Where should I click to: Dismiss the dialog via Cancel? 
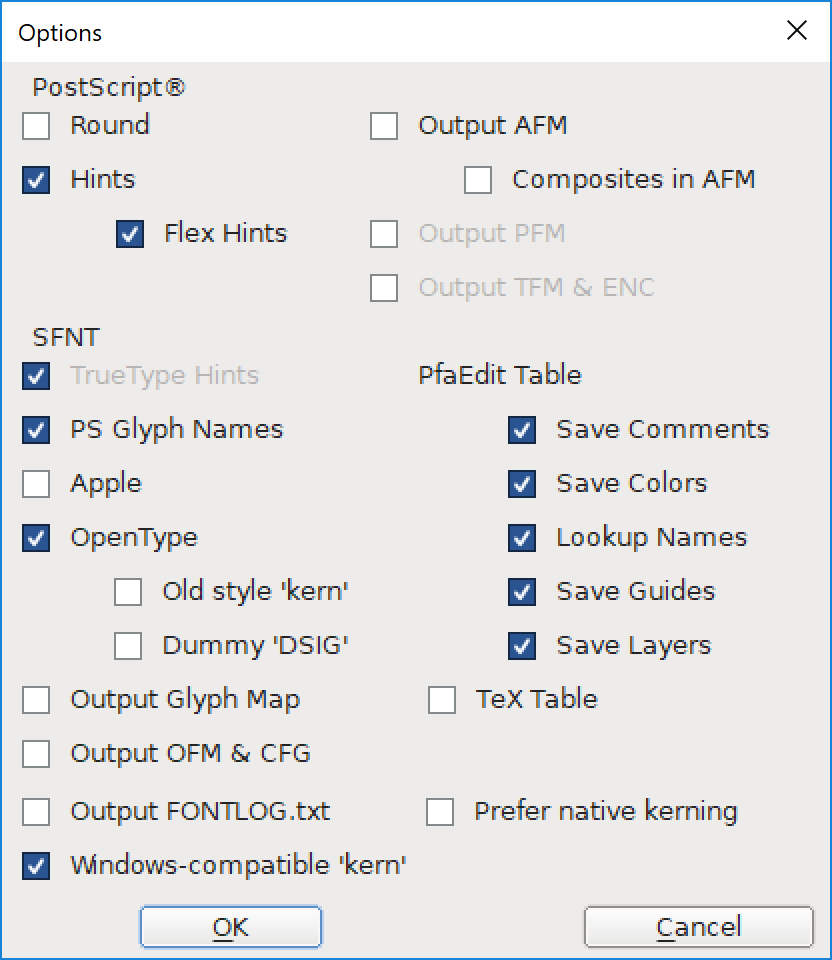tap(698, 927)
